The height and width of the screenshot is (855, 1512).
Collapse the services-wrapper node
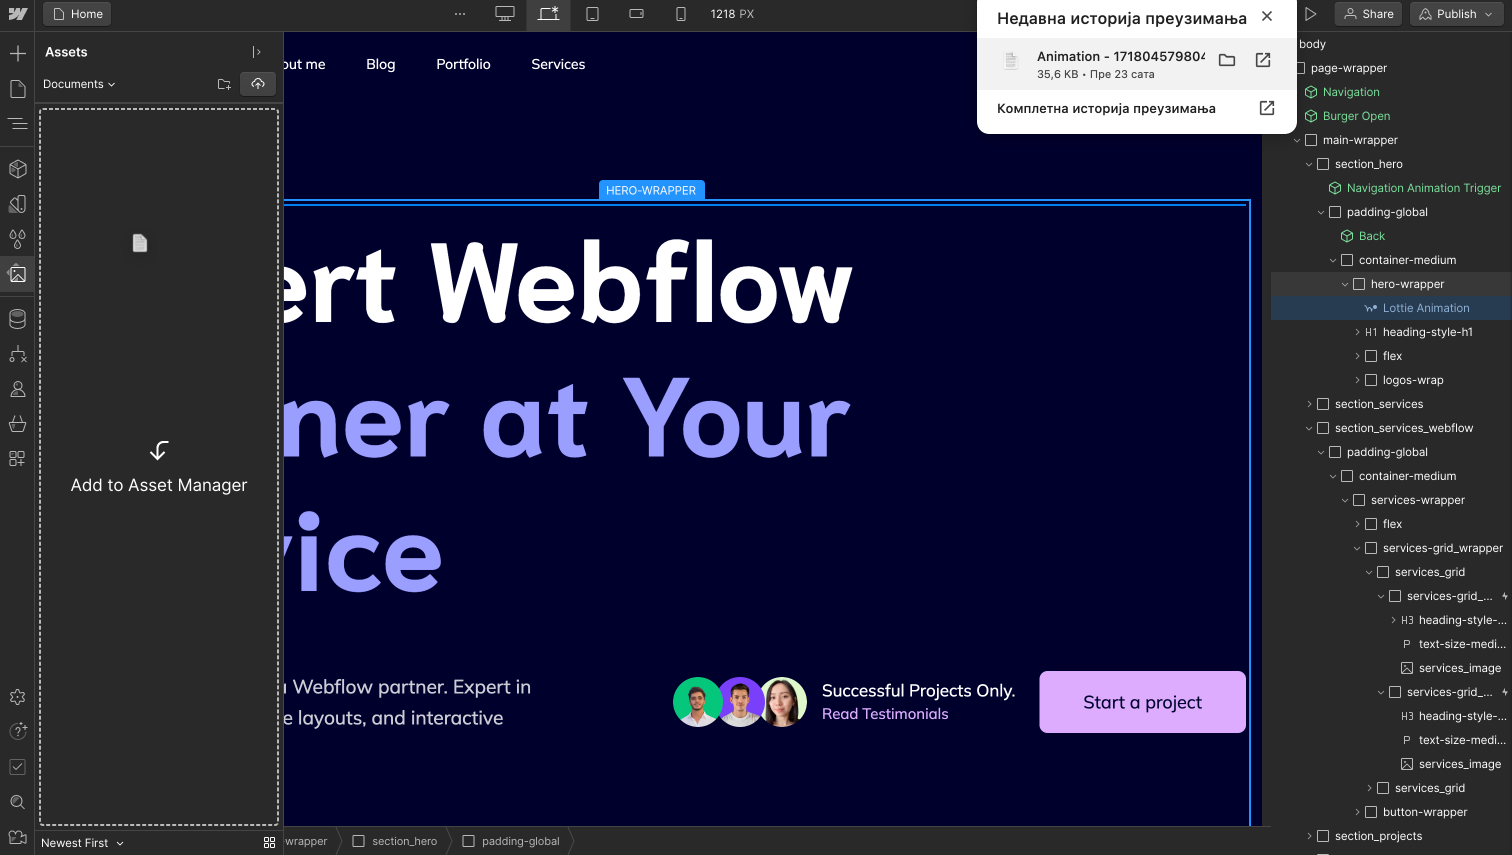1345,500
